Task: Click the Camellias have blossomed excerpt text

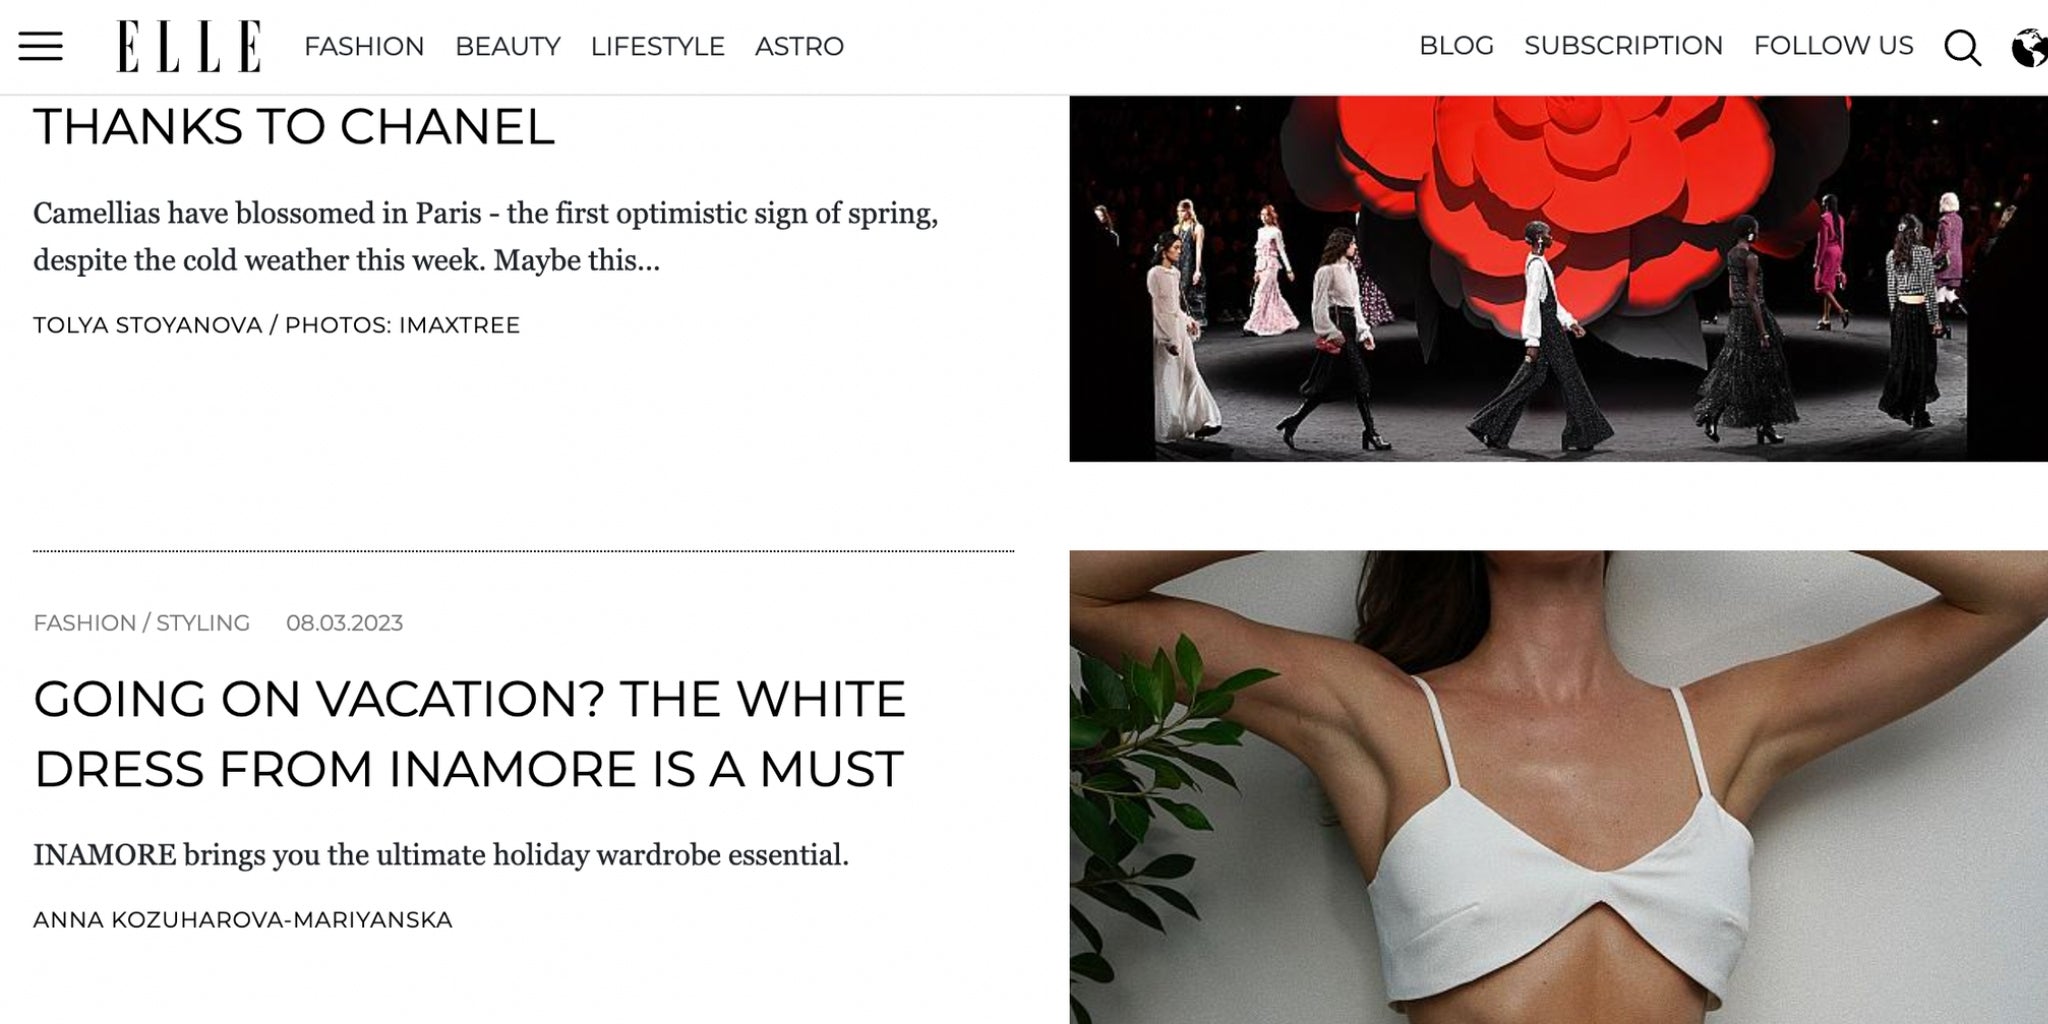Action: click(x=485, y=237)
